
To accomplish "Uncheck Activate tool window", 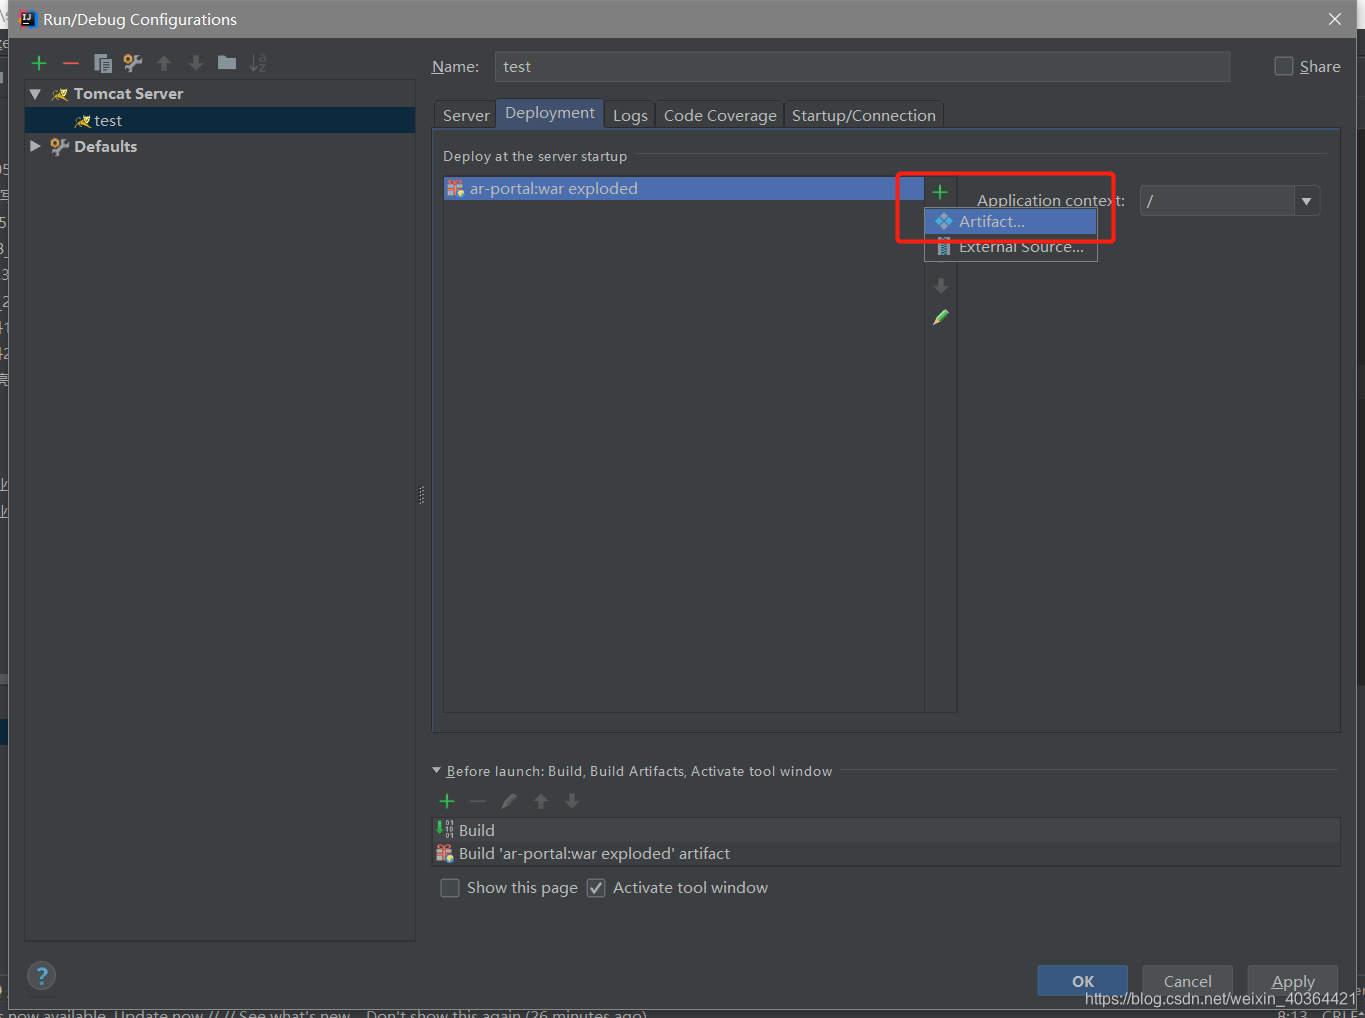I will pyautogui.click(x=596, y=888).
